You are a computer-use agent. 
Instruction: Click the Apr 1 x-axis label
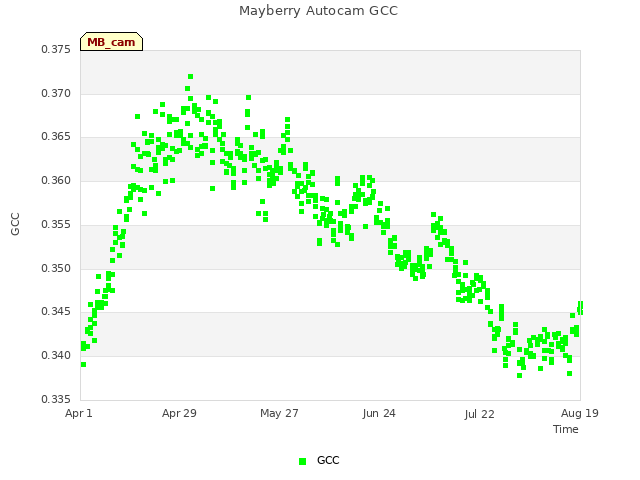79,413
